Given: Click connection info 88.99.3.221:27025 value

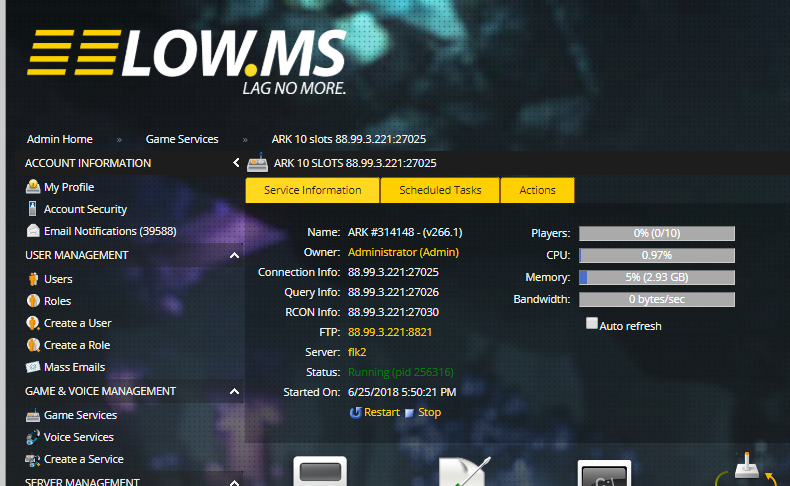Looking at the screenshot, I should [393, 272].
